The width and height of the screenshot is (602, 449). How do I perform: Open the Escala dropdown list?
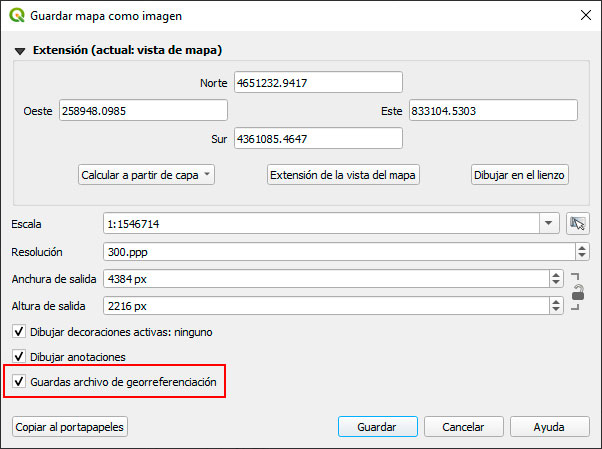549,224
